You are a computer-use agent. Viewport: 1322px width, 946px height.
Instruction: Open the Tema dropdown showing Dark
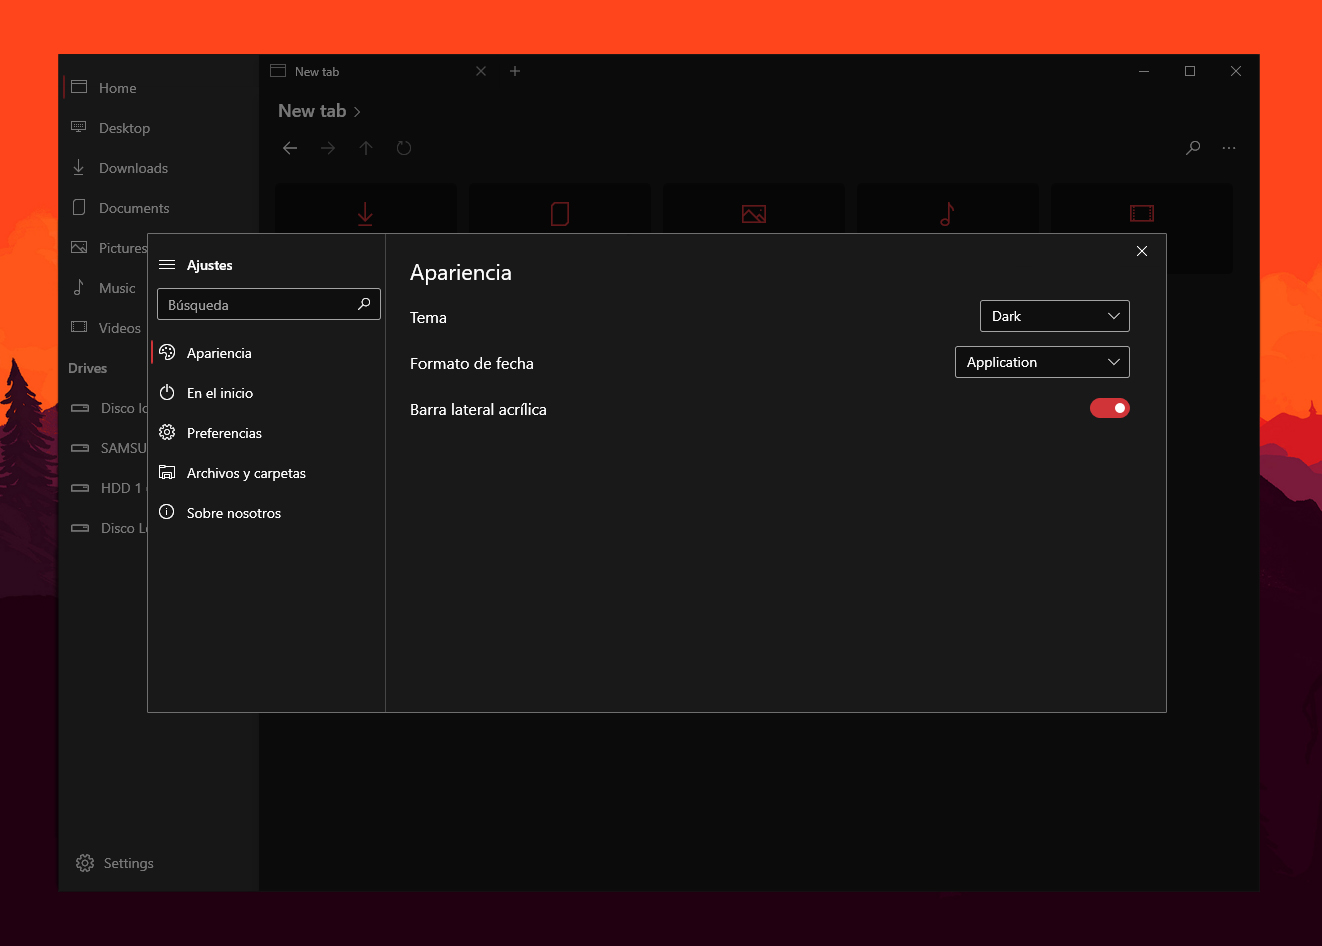click(1054, 316)
